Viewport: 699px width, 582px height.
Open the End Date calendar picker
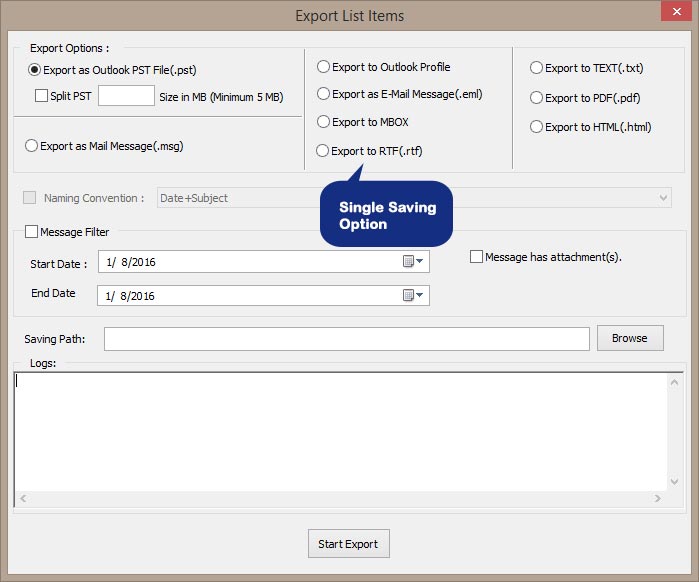click(413, 295)
